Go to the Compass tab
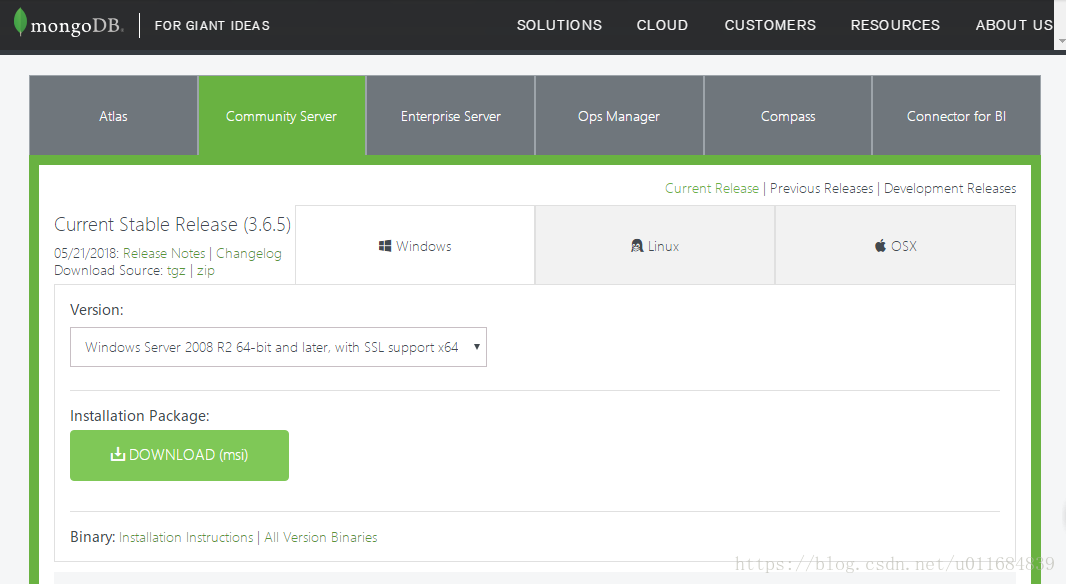The image size is (1066, 584). pyautogui.click(x=788, y=116)
